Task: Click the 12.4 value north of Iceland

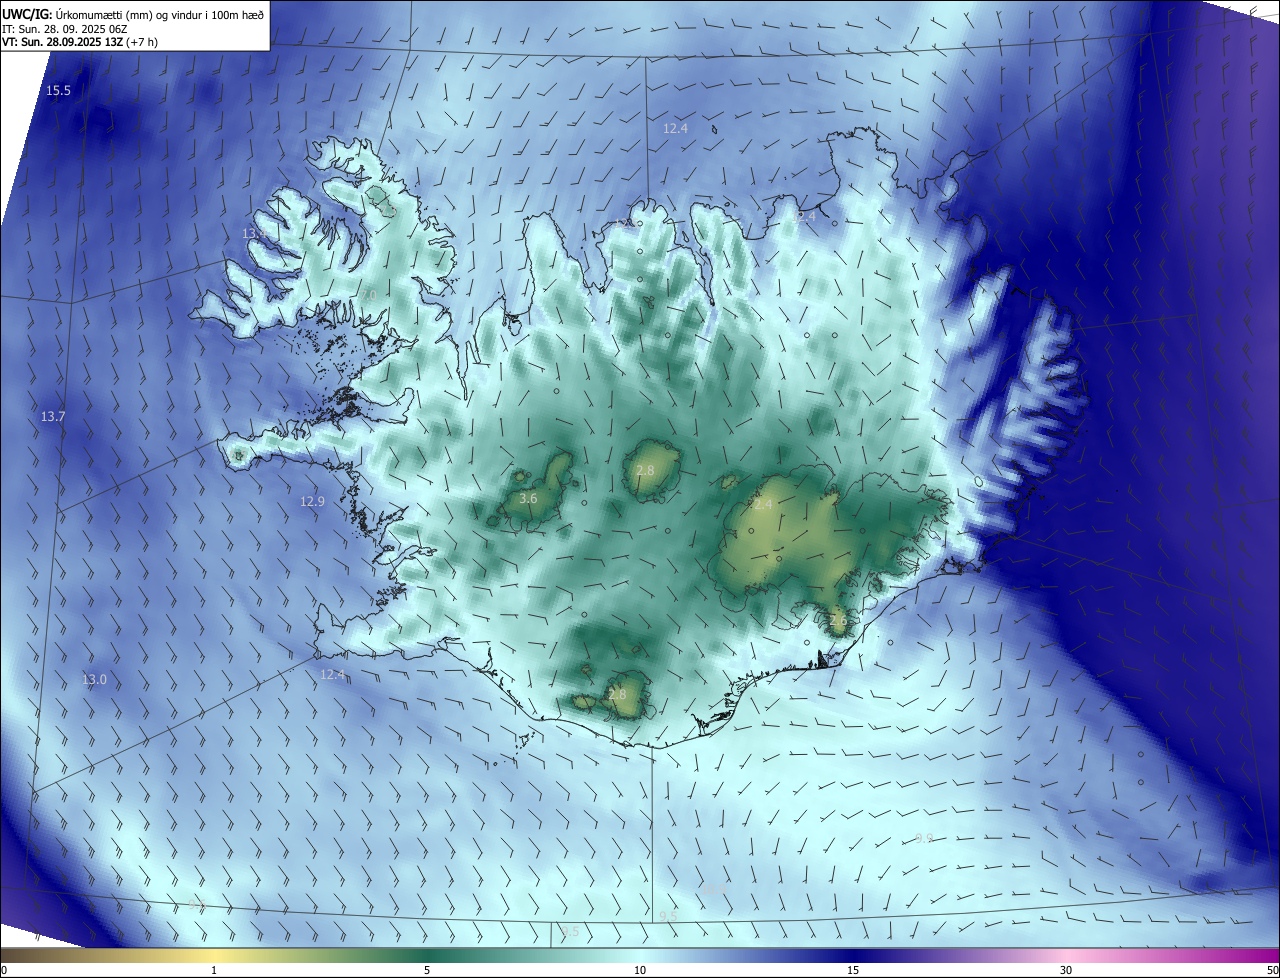Action: (x=676, y=129)
